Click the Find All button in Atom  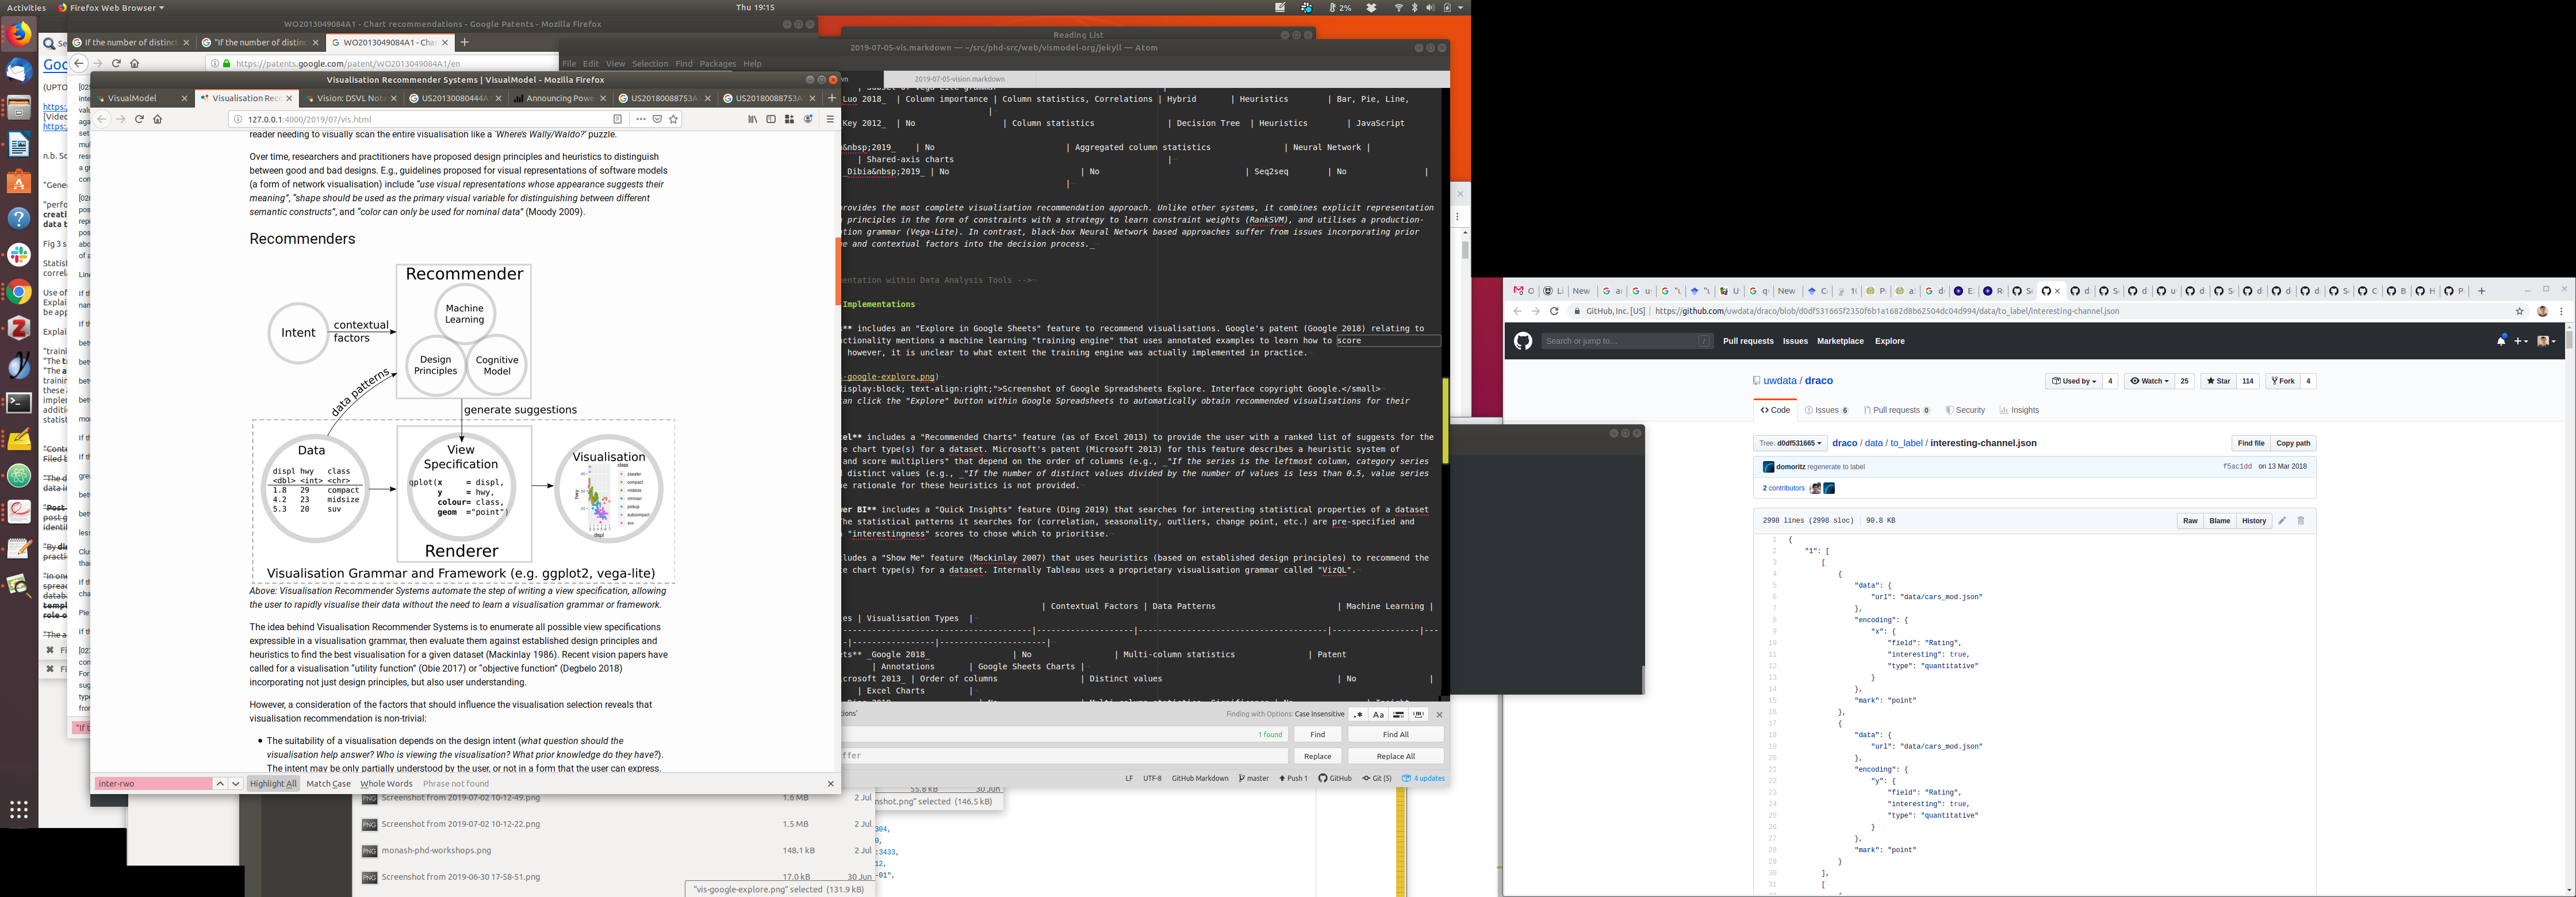(x=1395, y=735)
